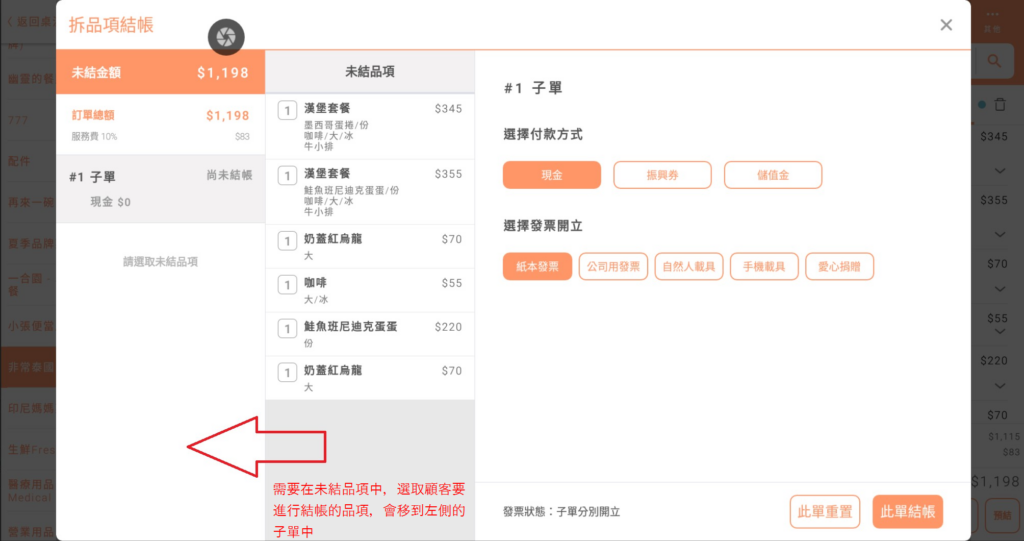Click quantity box of $345 漢堡套餐
1024x541 pixels.
(287, 110)
